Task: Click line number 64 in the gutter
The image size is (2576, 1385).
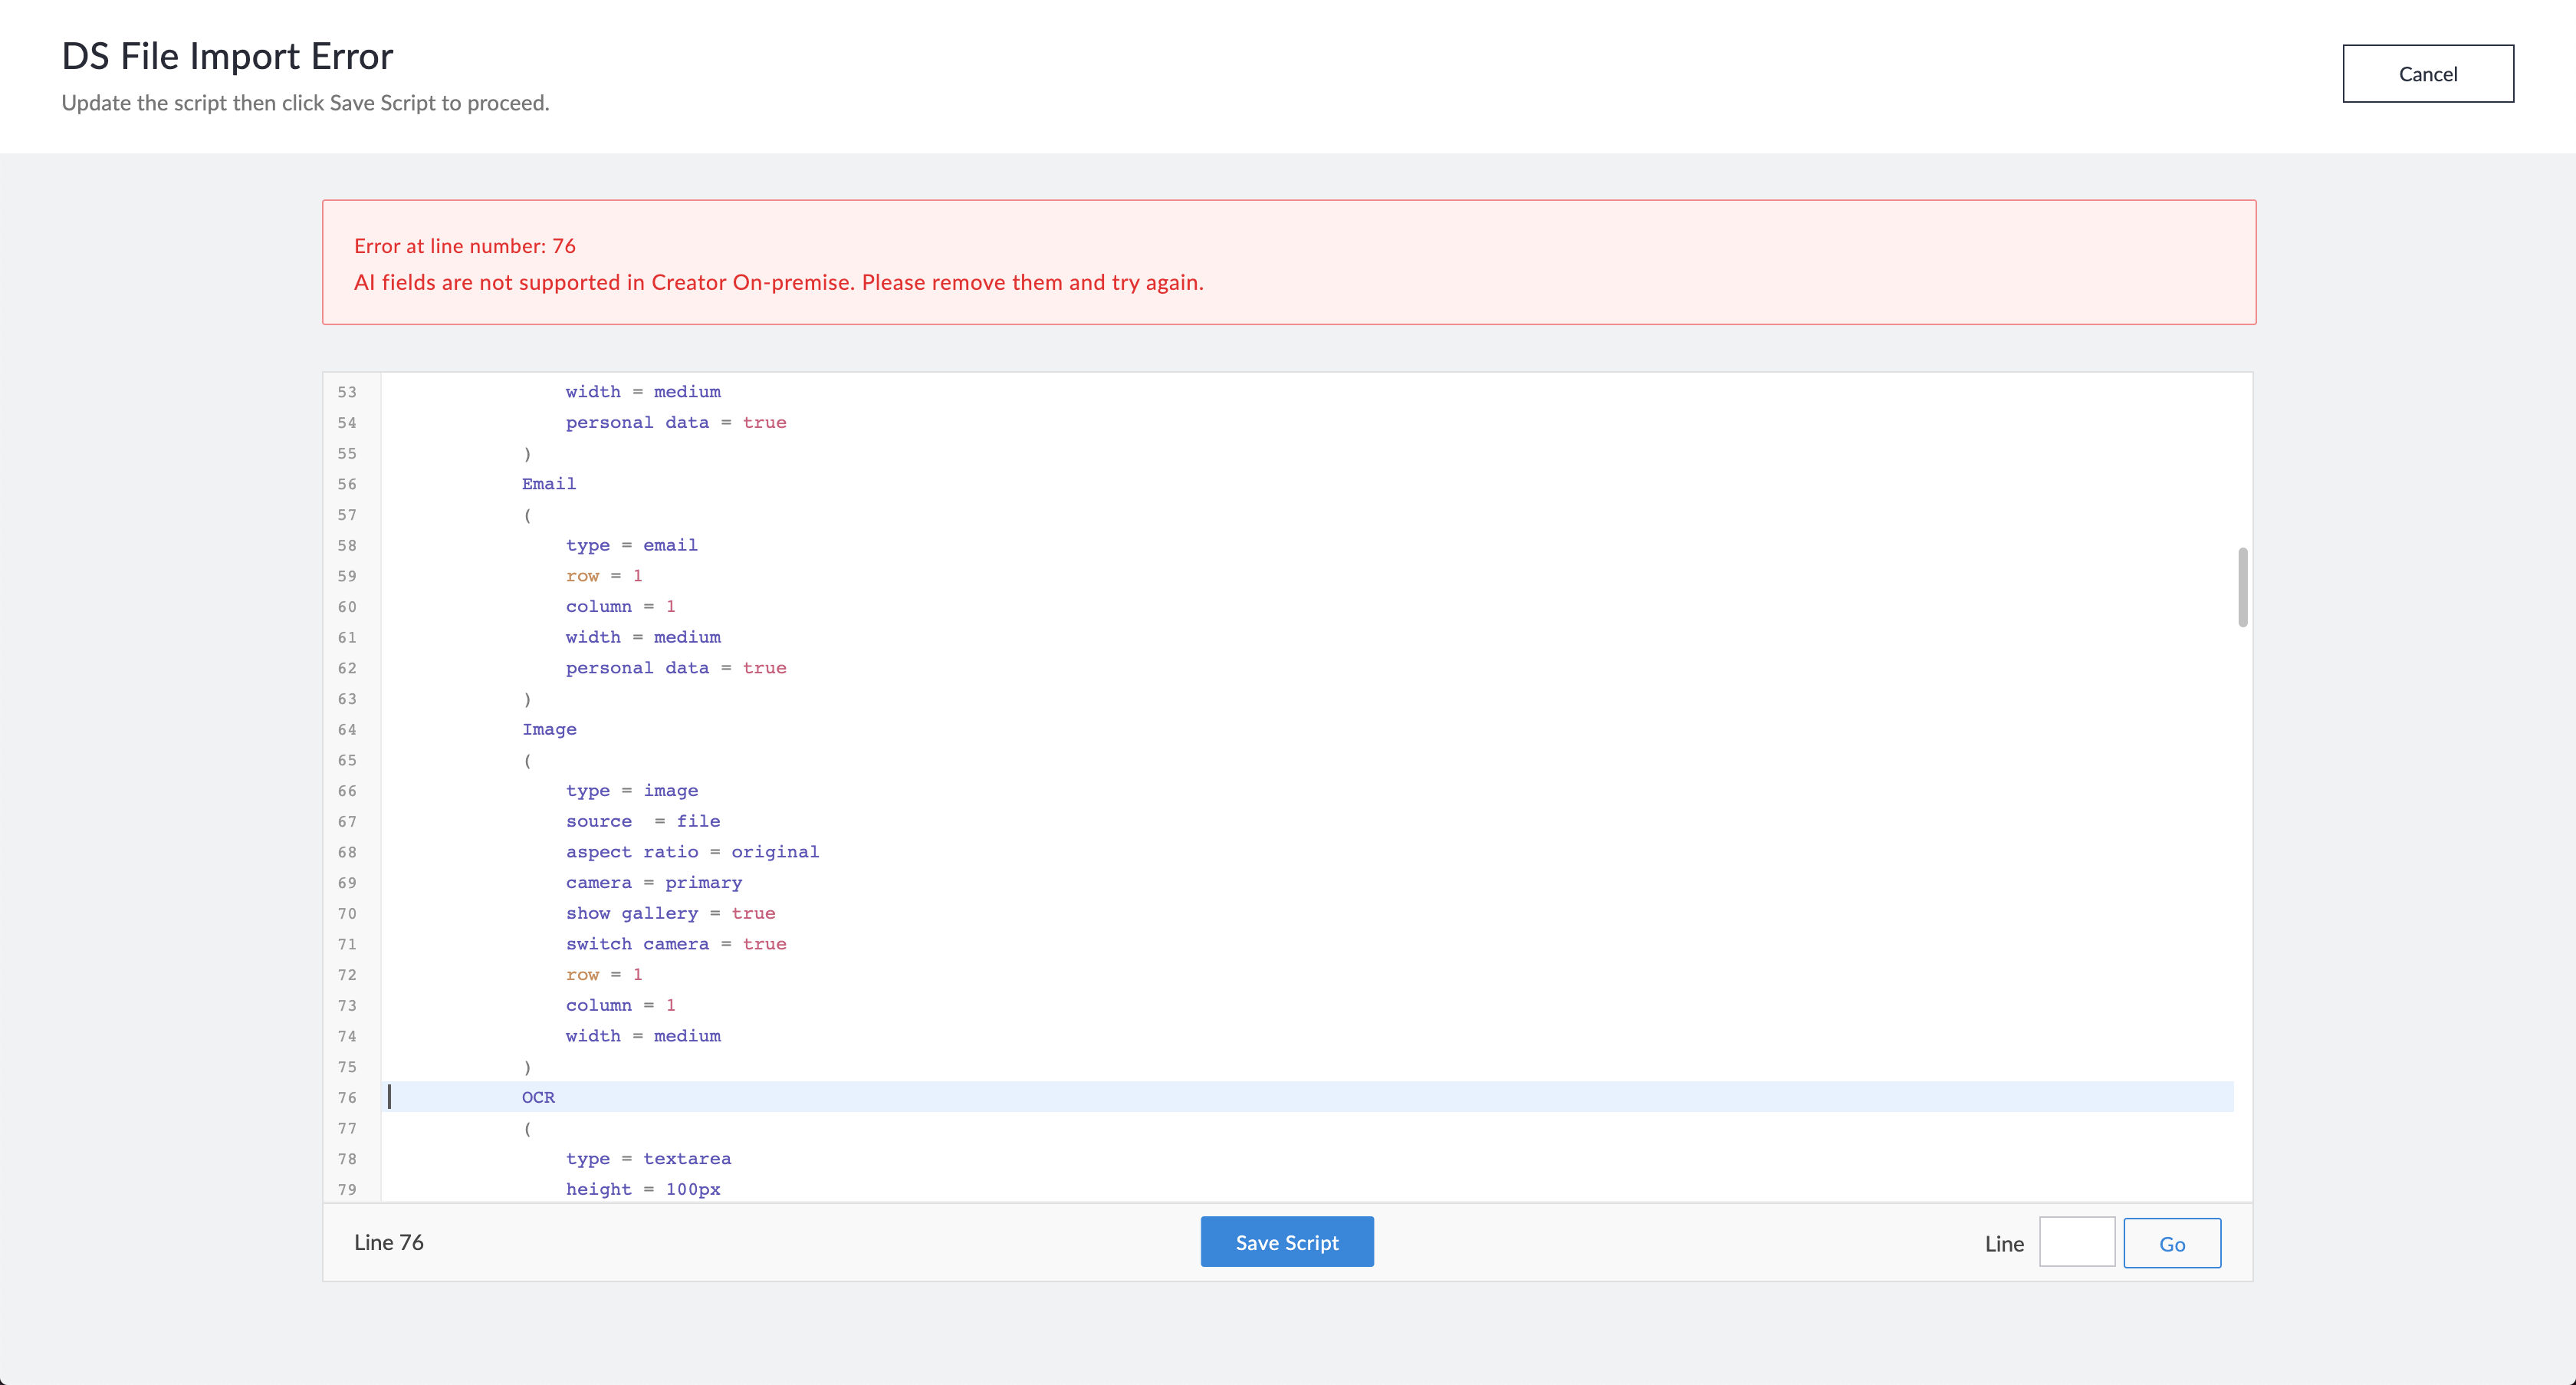Action: [347, 729]
